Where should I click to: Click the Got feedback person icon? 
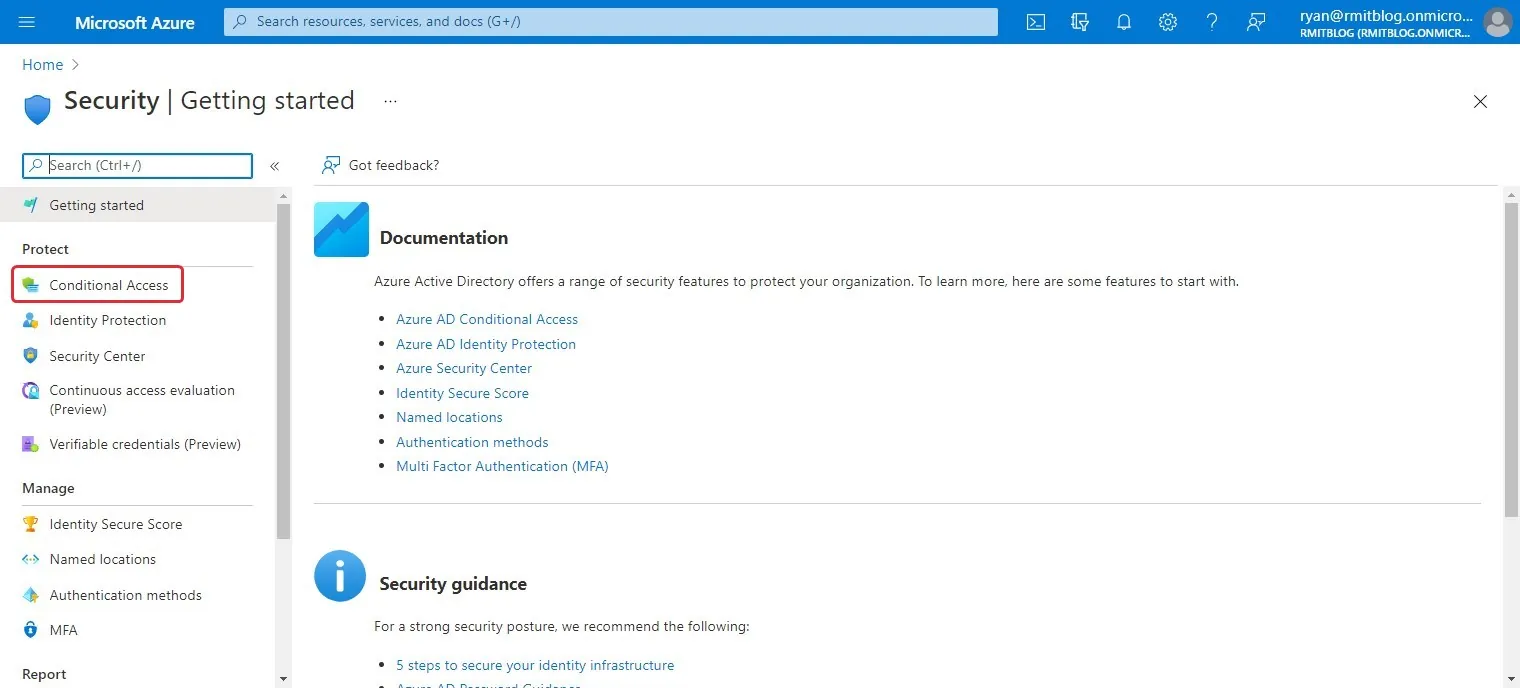(330, 165)
